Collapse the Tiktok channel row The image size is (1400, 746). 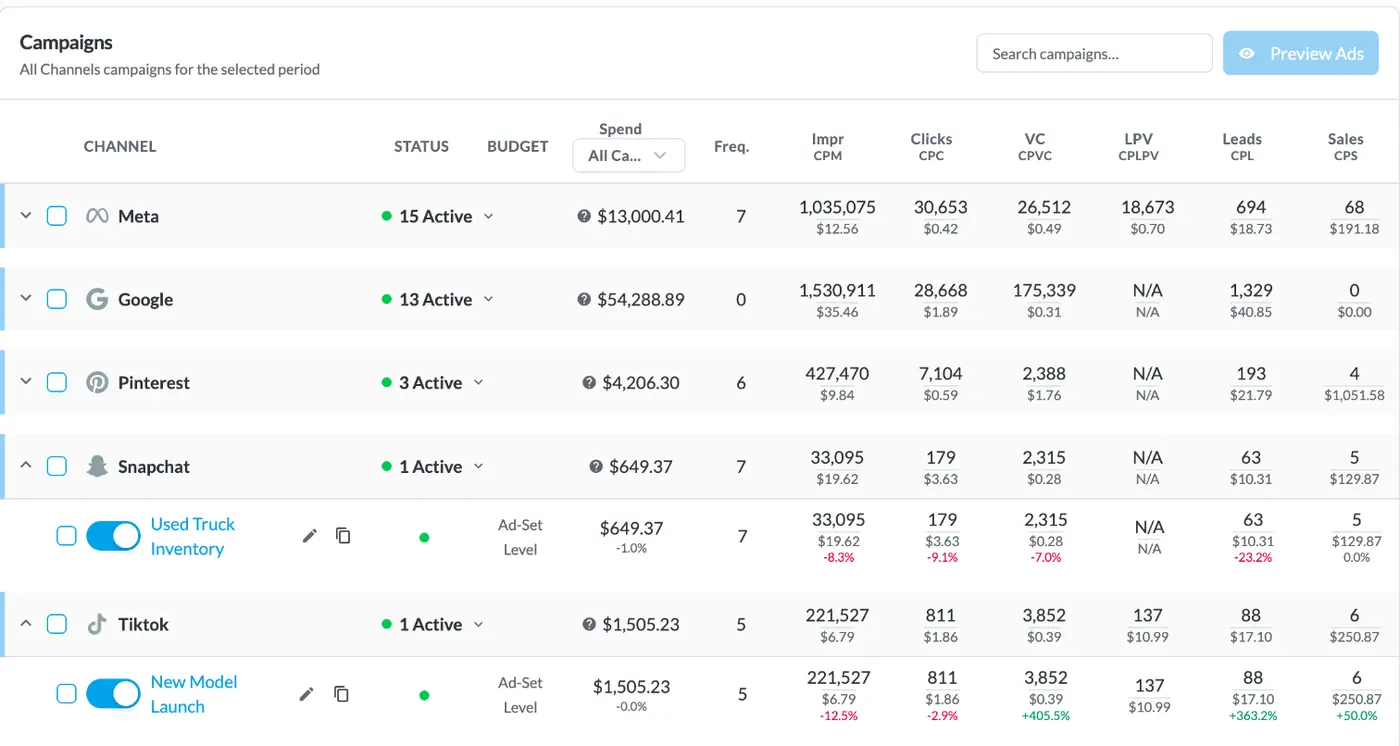[26, 624]
